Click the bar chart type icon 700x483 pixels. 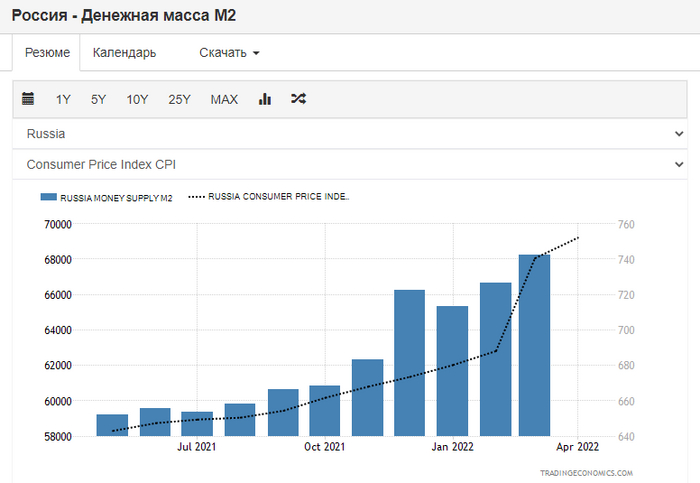[265, 99]
